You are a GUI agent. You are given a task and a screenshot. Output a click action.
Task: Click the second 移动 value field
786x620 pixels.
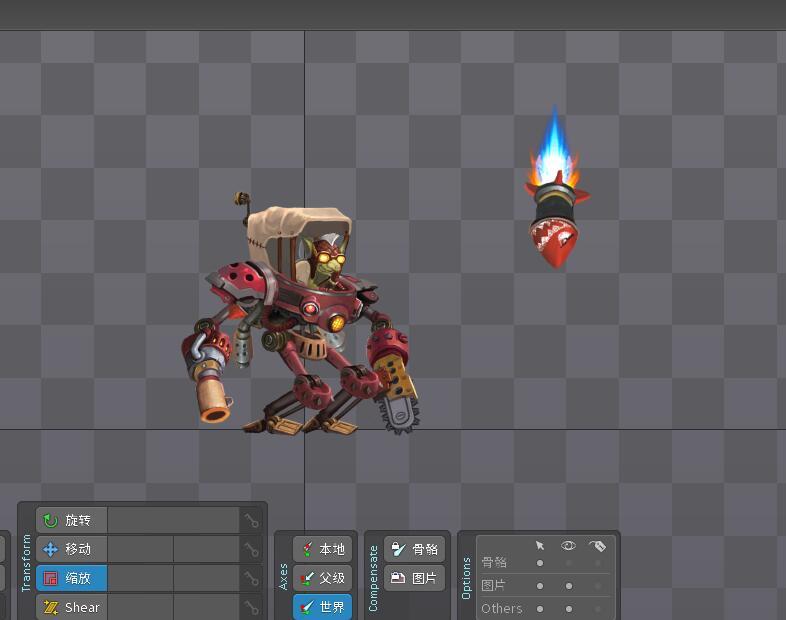coord(207,549)
